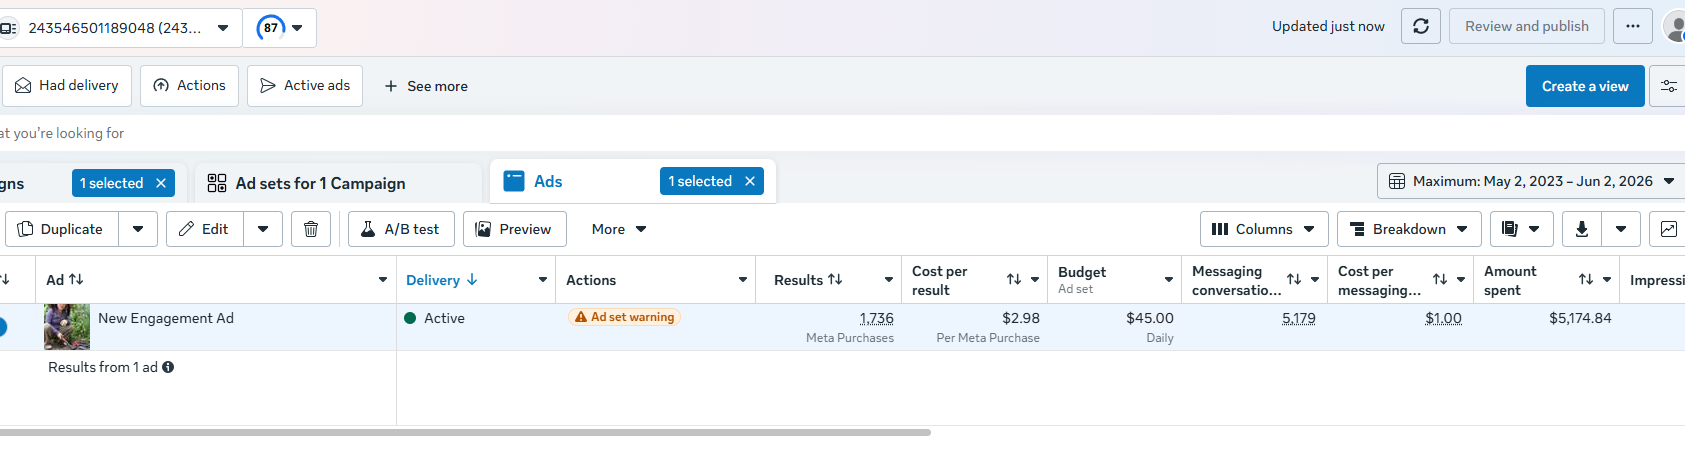Sort by Messaging conversations arrows

1294,280
